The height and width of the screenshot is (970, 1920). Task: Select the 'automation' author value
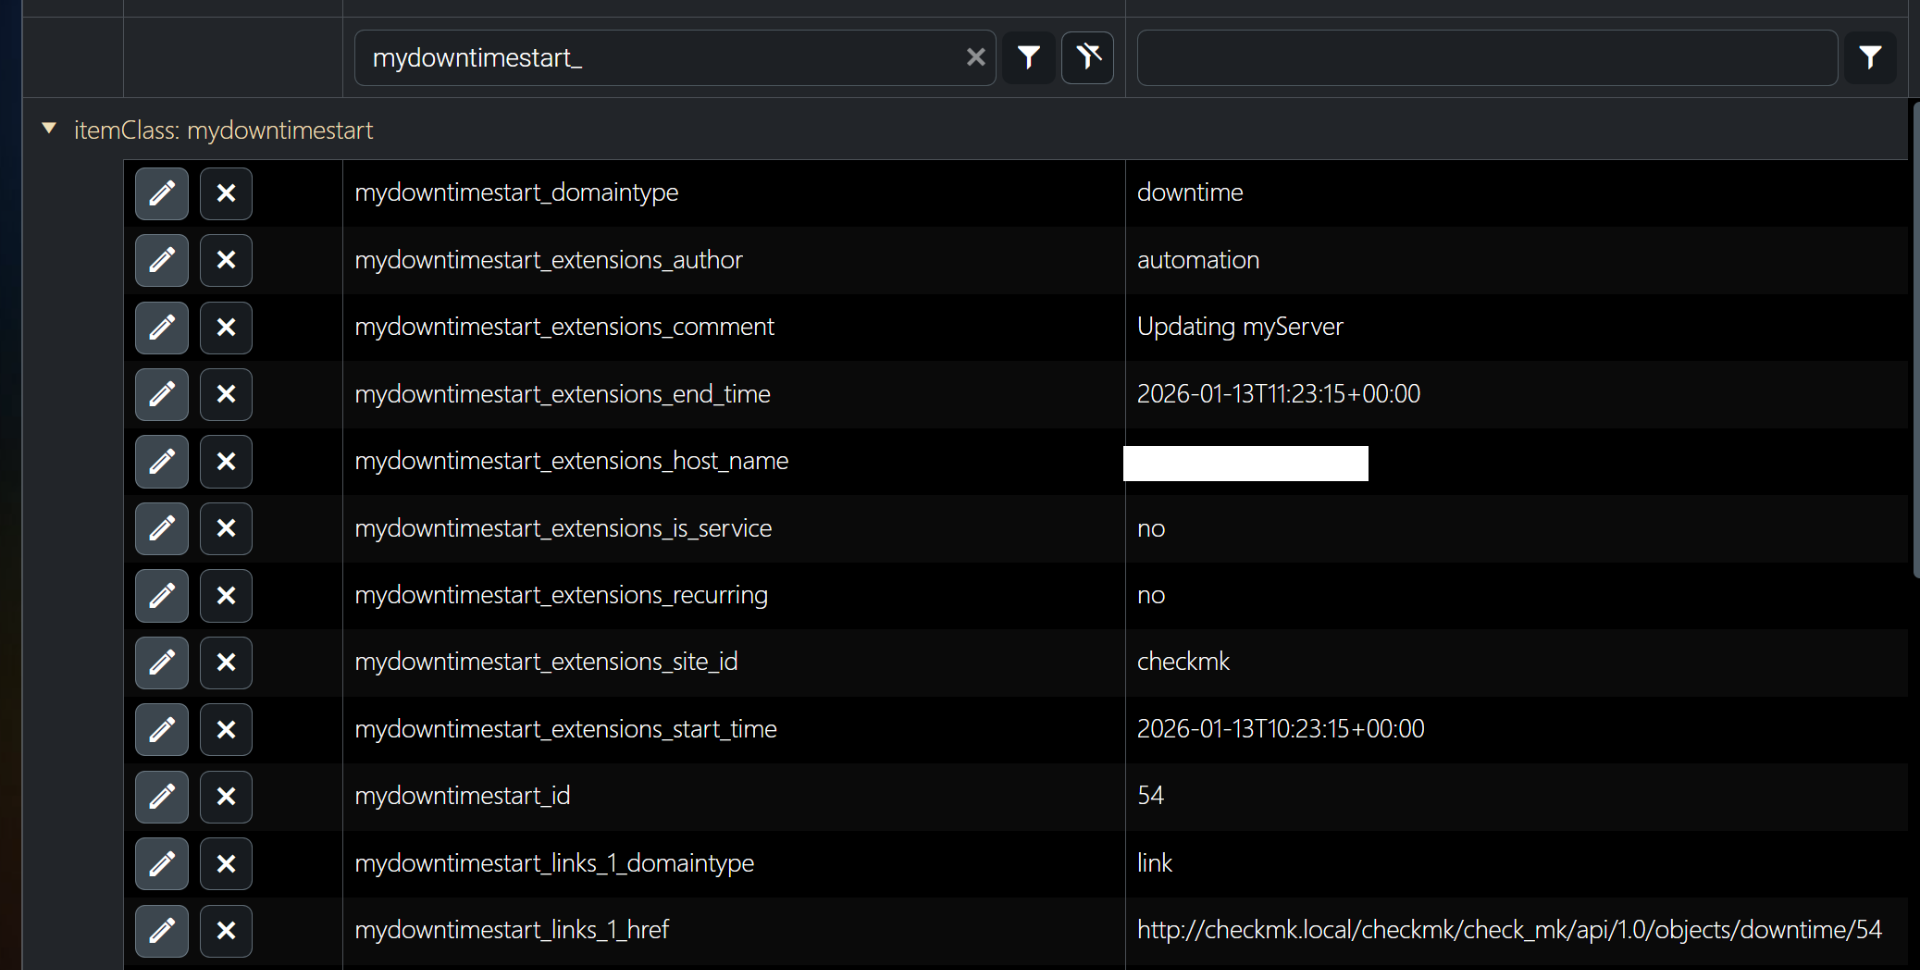click(1198, 260)
